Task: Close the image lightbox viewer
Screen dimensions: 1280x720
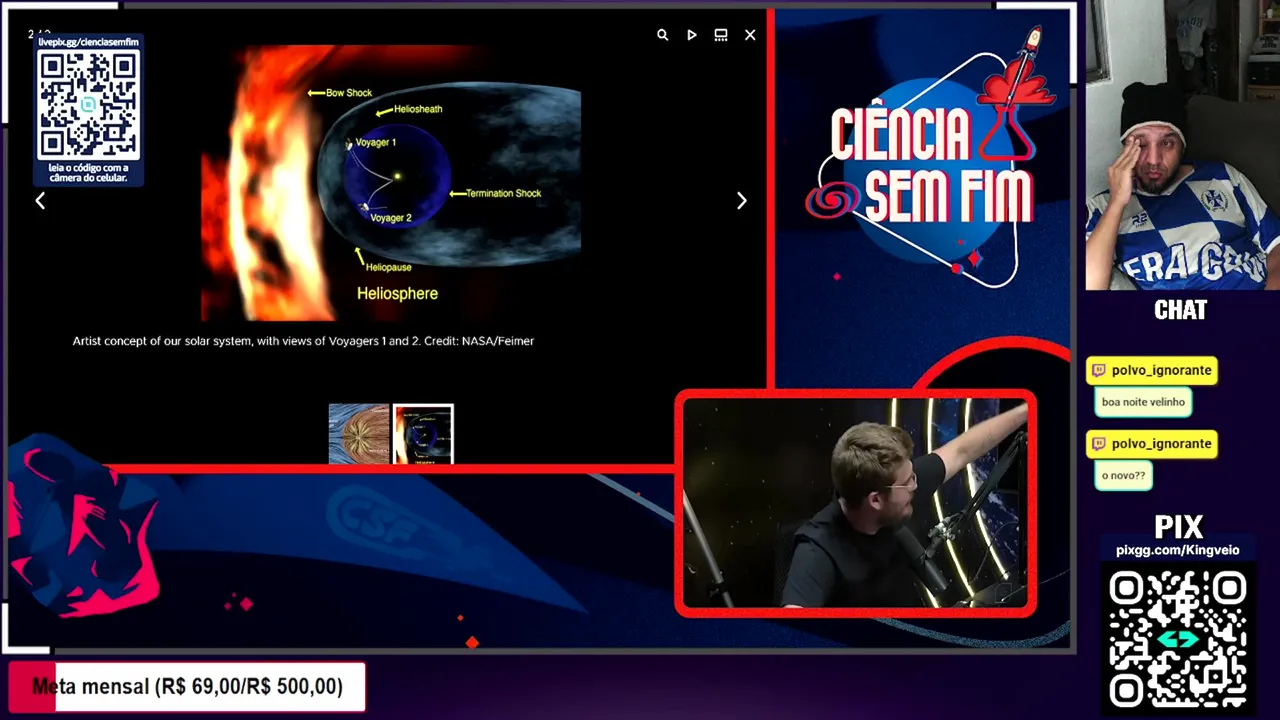Action: pos(750,35)
